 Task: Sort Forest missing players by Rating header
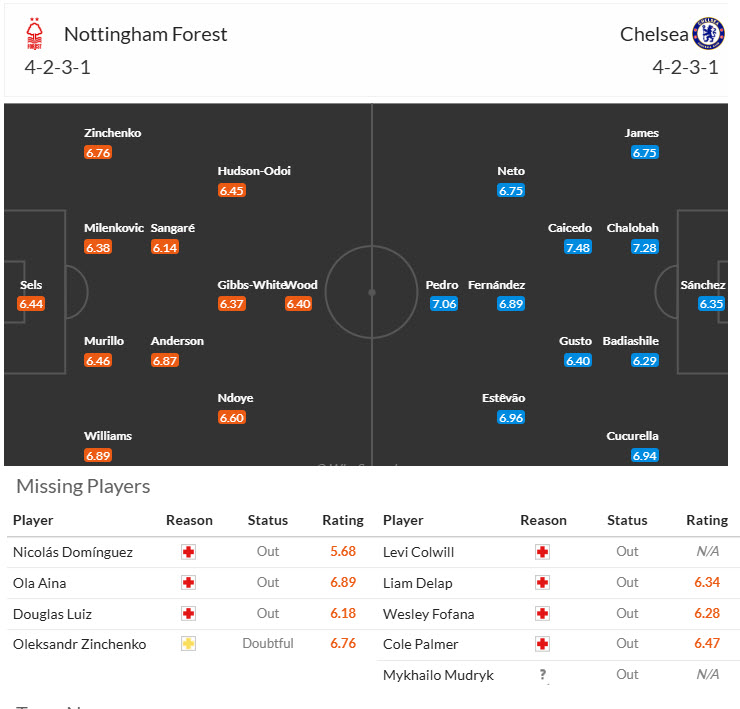[342, 520]
